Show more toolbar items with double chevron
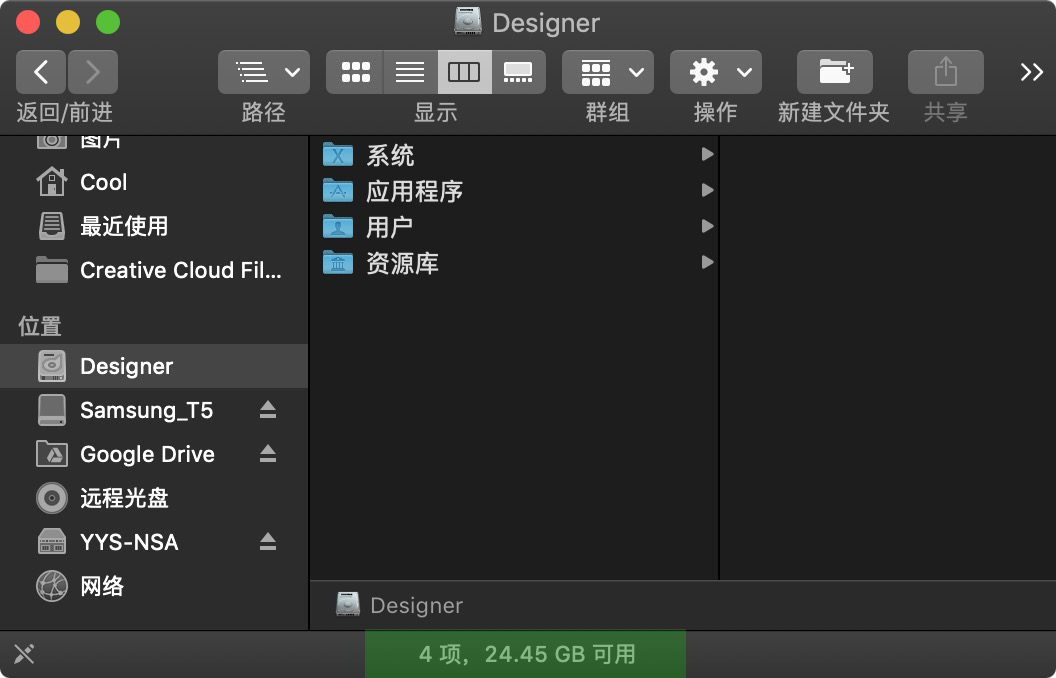The image size is (1056, 678). click(x=1031, y=72)
